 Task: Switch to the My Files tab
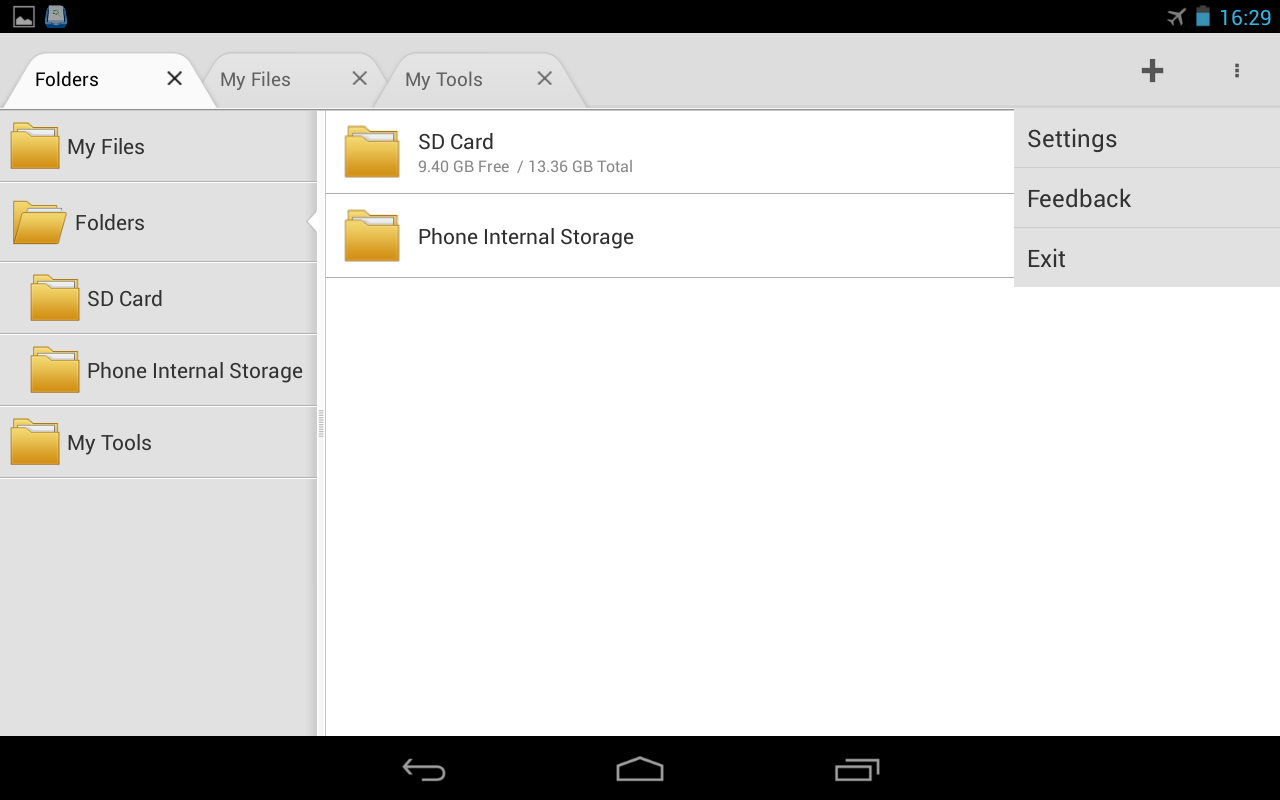(x=256, y=78)
